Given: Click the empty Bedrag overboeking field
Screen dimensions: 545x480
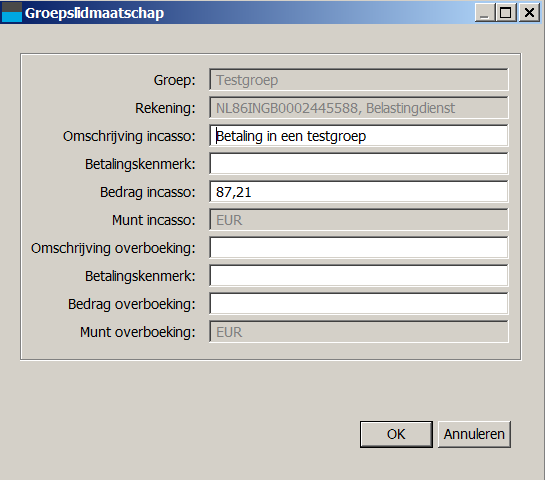Looking at the screenshot, I should (359, 304).
